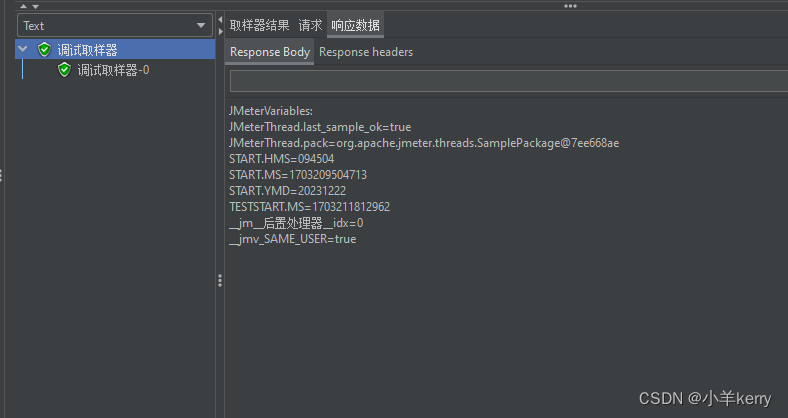Click the three-dot handle on top divider
This screenshot has width=788, height=418.
click(570, 6)
